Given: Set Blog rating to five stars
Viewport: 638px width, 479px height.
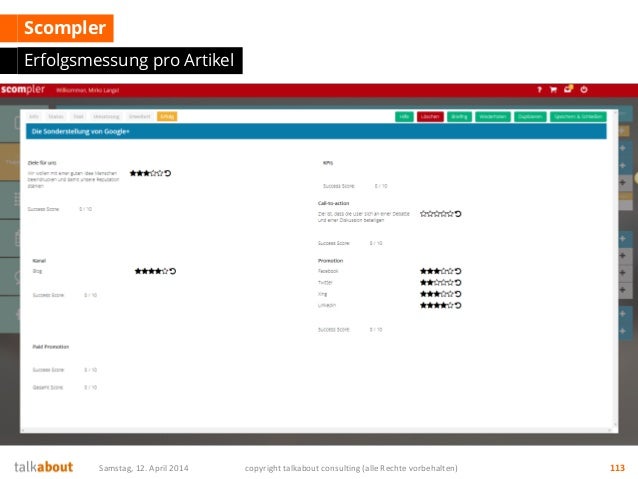Looking at the screenshot, I should [x=165, y=271].
